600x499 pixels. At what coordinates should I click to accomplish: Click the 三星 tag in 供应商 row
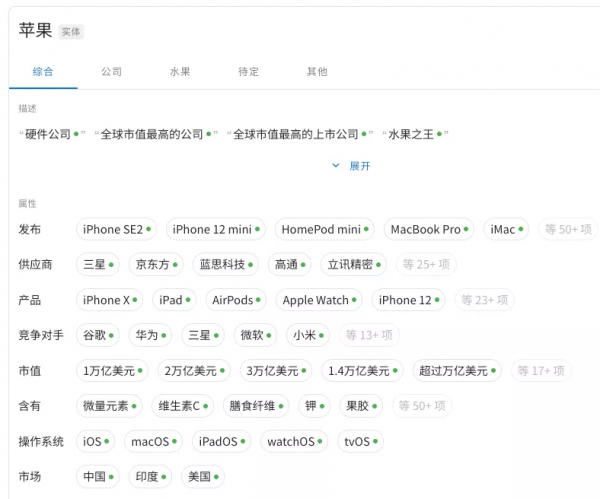pos(98,264)
